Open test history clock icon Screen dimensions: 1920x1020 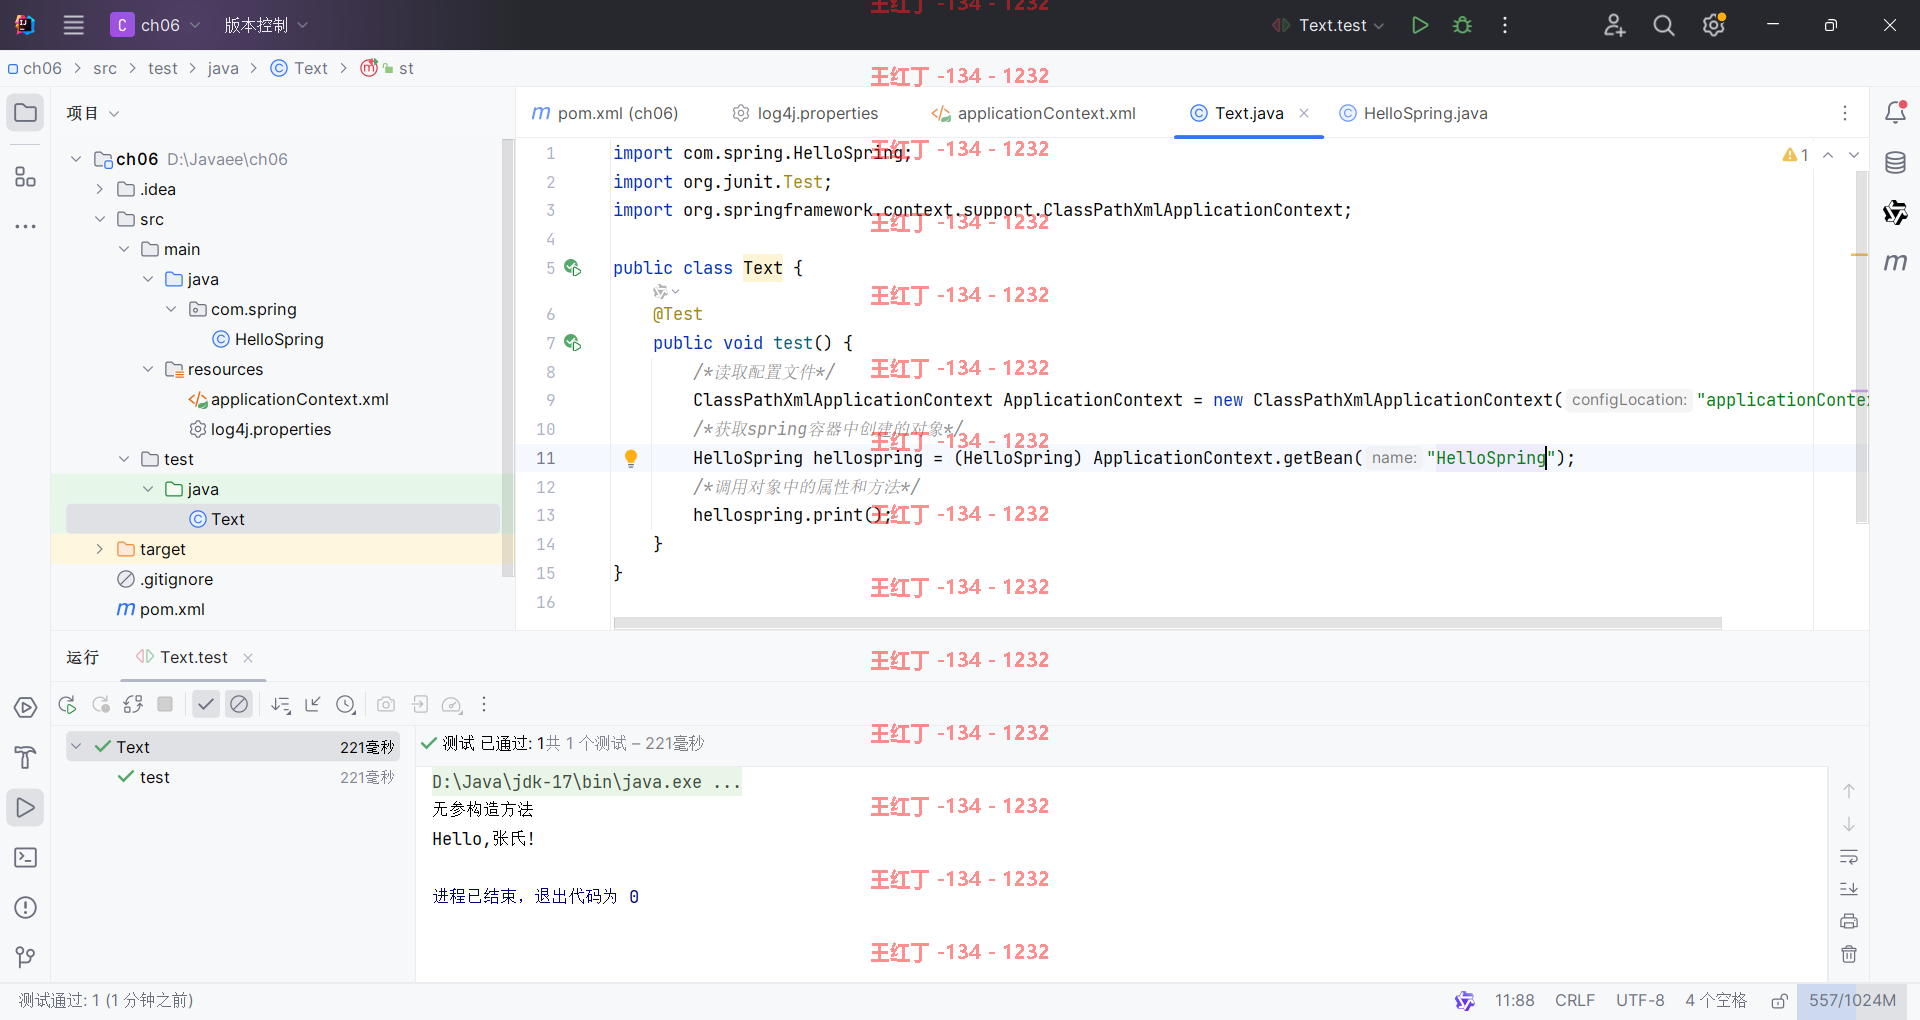(x=346, y=705)
